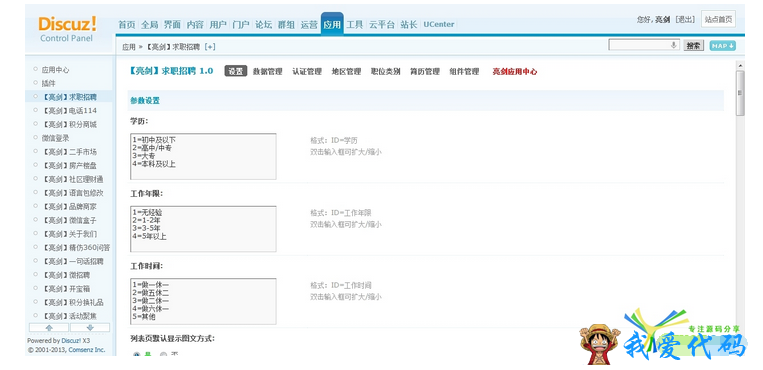This screenshot has height=370, width=763.
Task: Click the Comsenz Inc. footer link
Action: tap(87, 350)
